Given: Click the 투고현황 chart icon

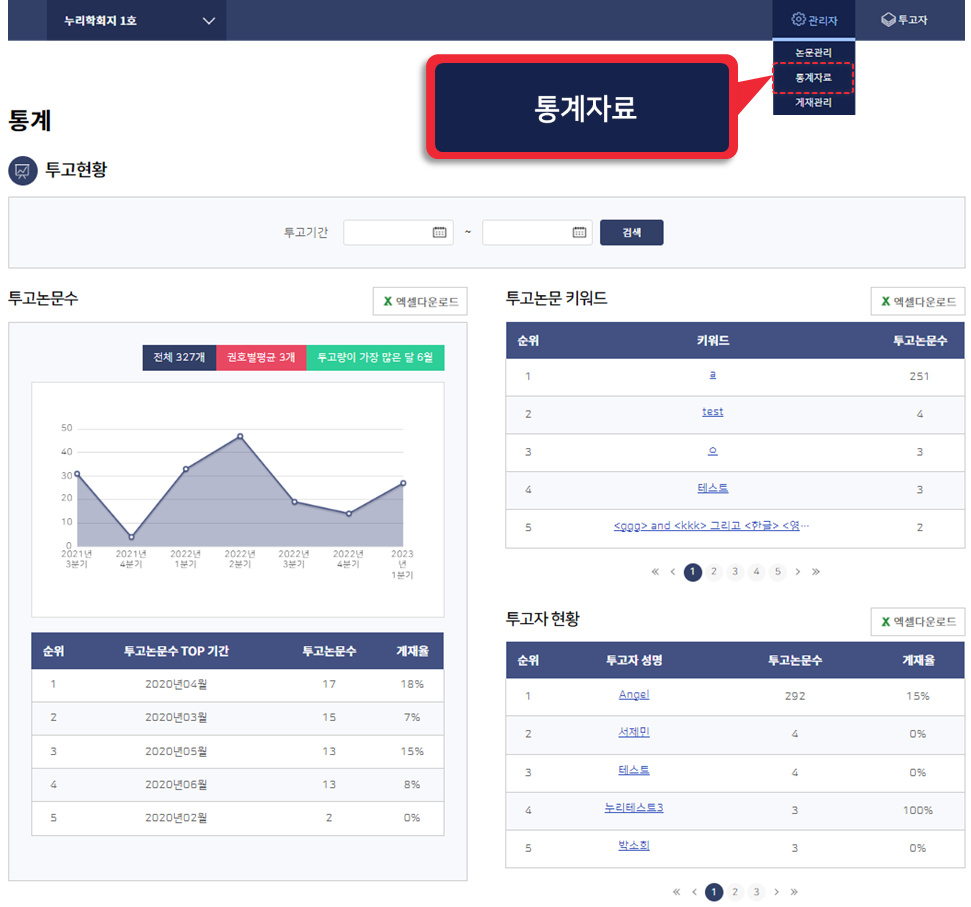Looking at the screenshot, I should (22, 170).
